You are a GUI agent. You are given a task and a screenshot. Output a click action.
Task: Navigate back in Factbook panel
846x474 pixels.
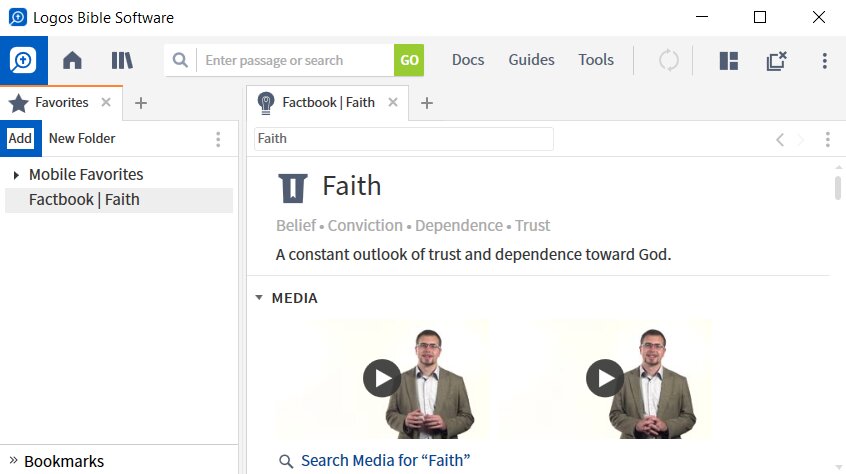(x=780, y=140)
